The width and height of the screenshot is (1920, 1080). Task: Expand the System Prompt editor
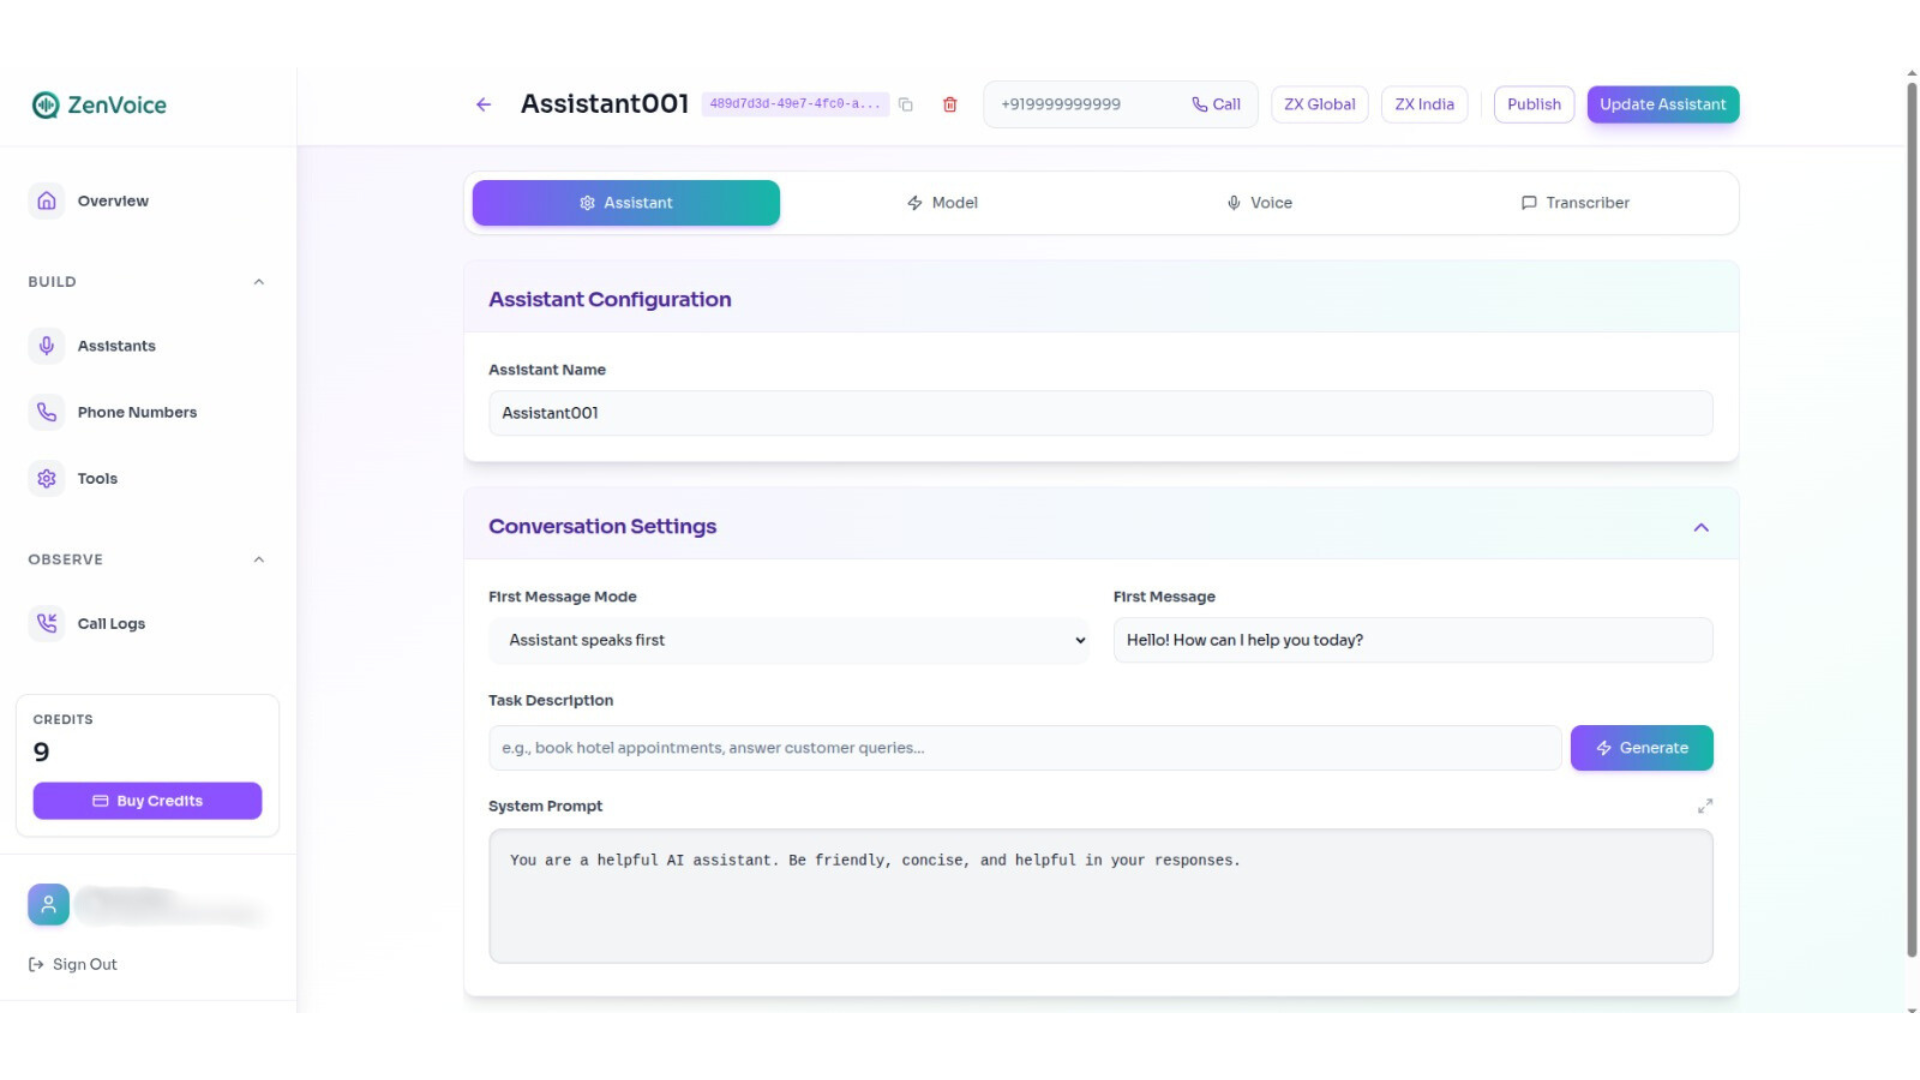click(1705, 806)
